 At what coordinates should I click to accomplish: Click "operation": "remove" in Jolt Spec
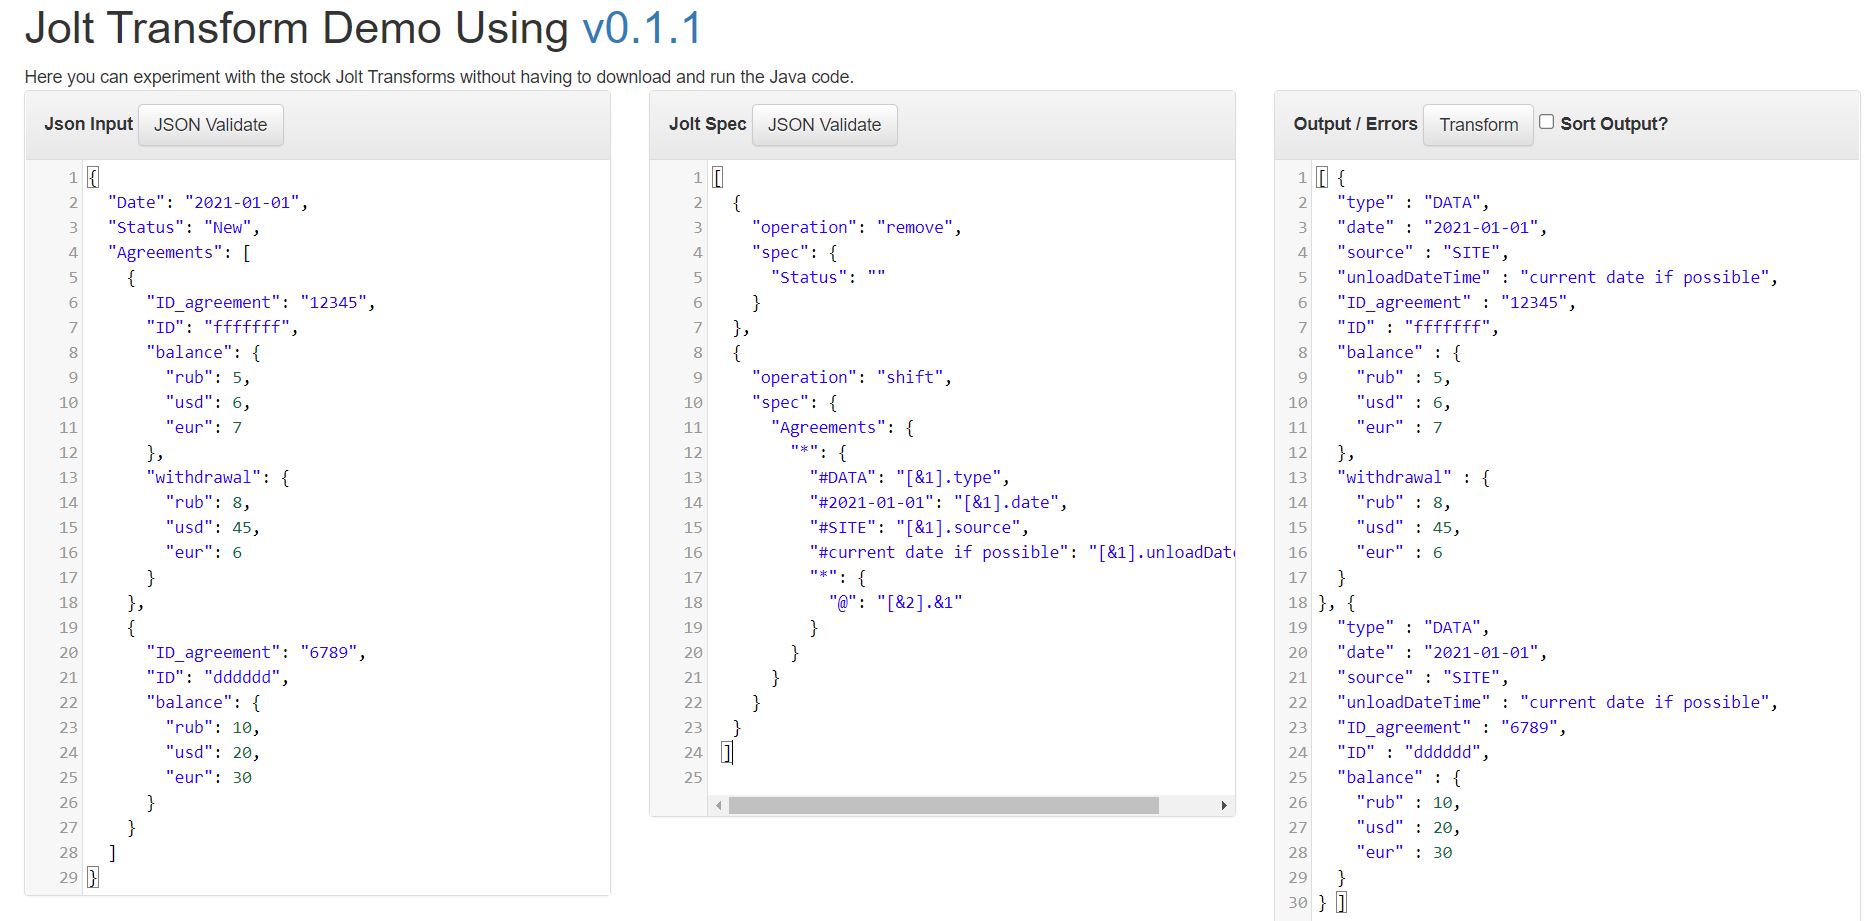(x=857, y=227)
